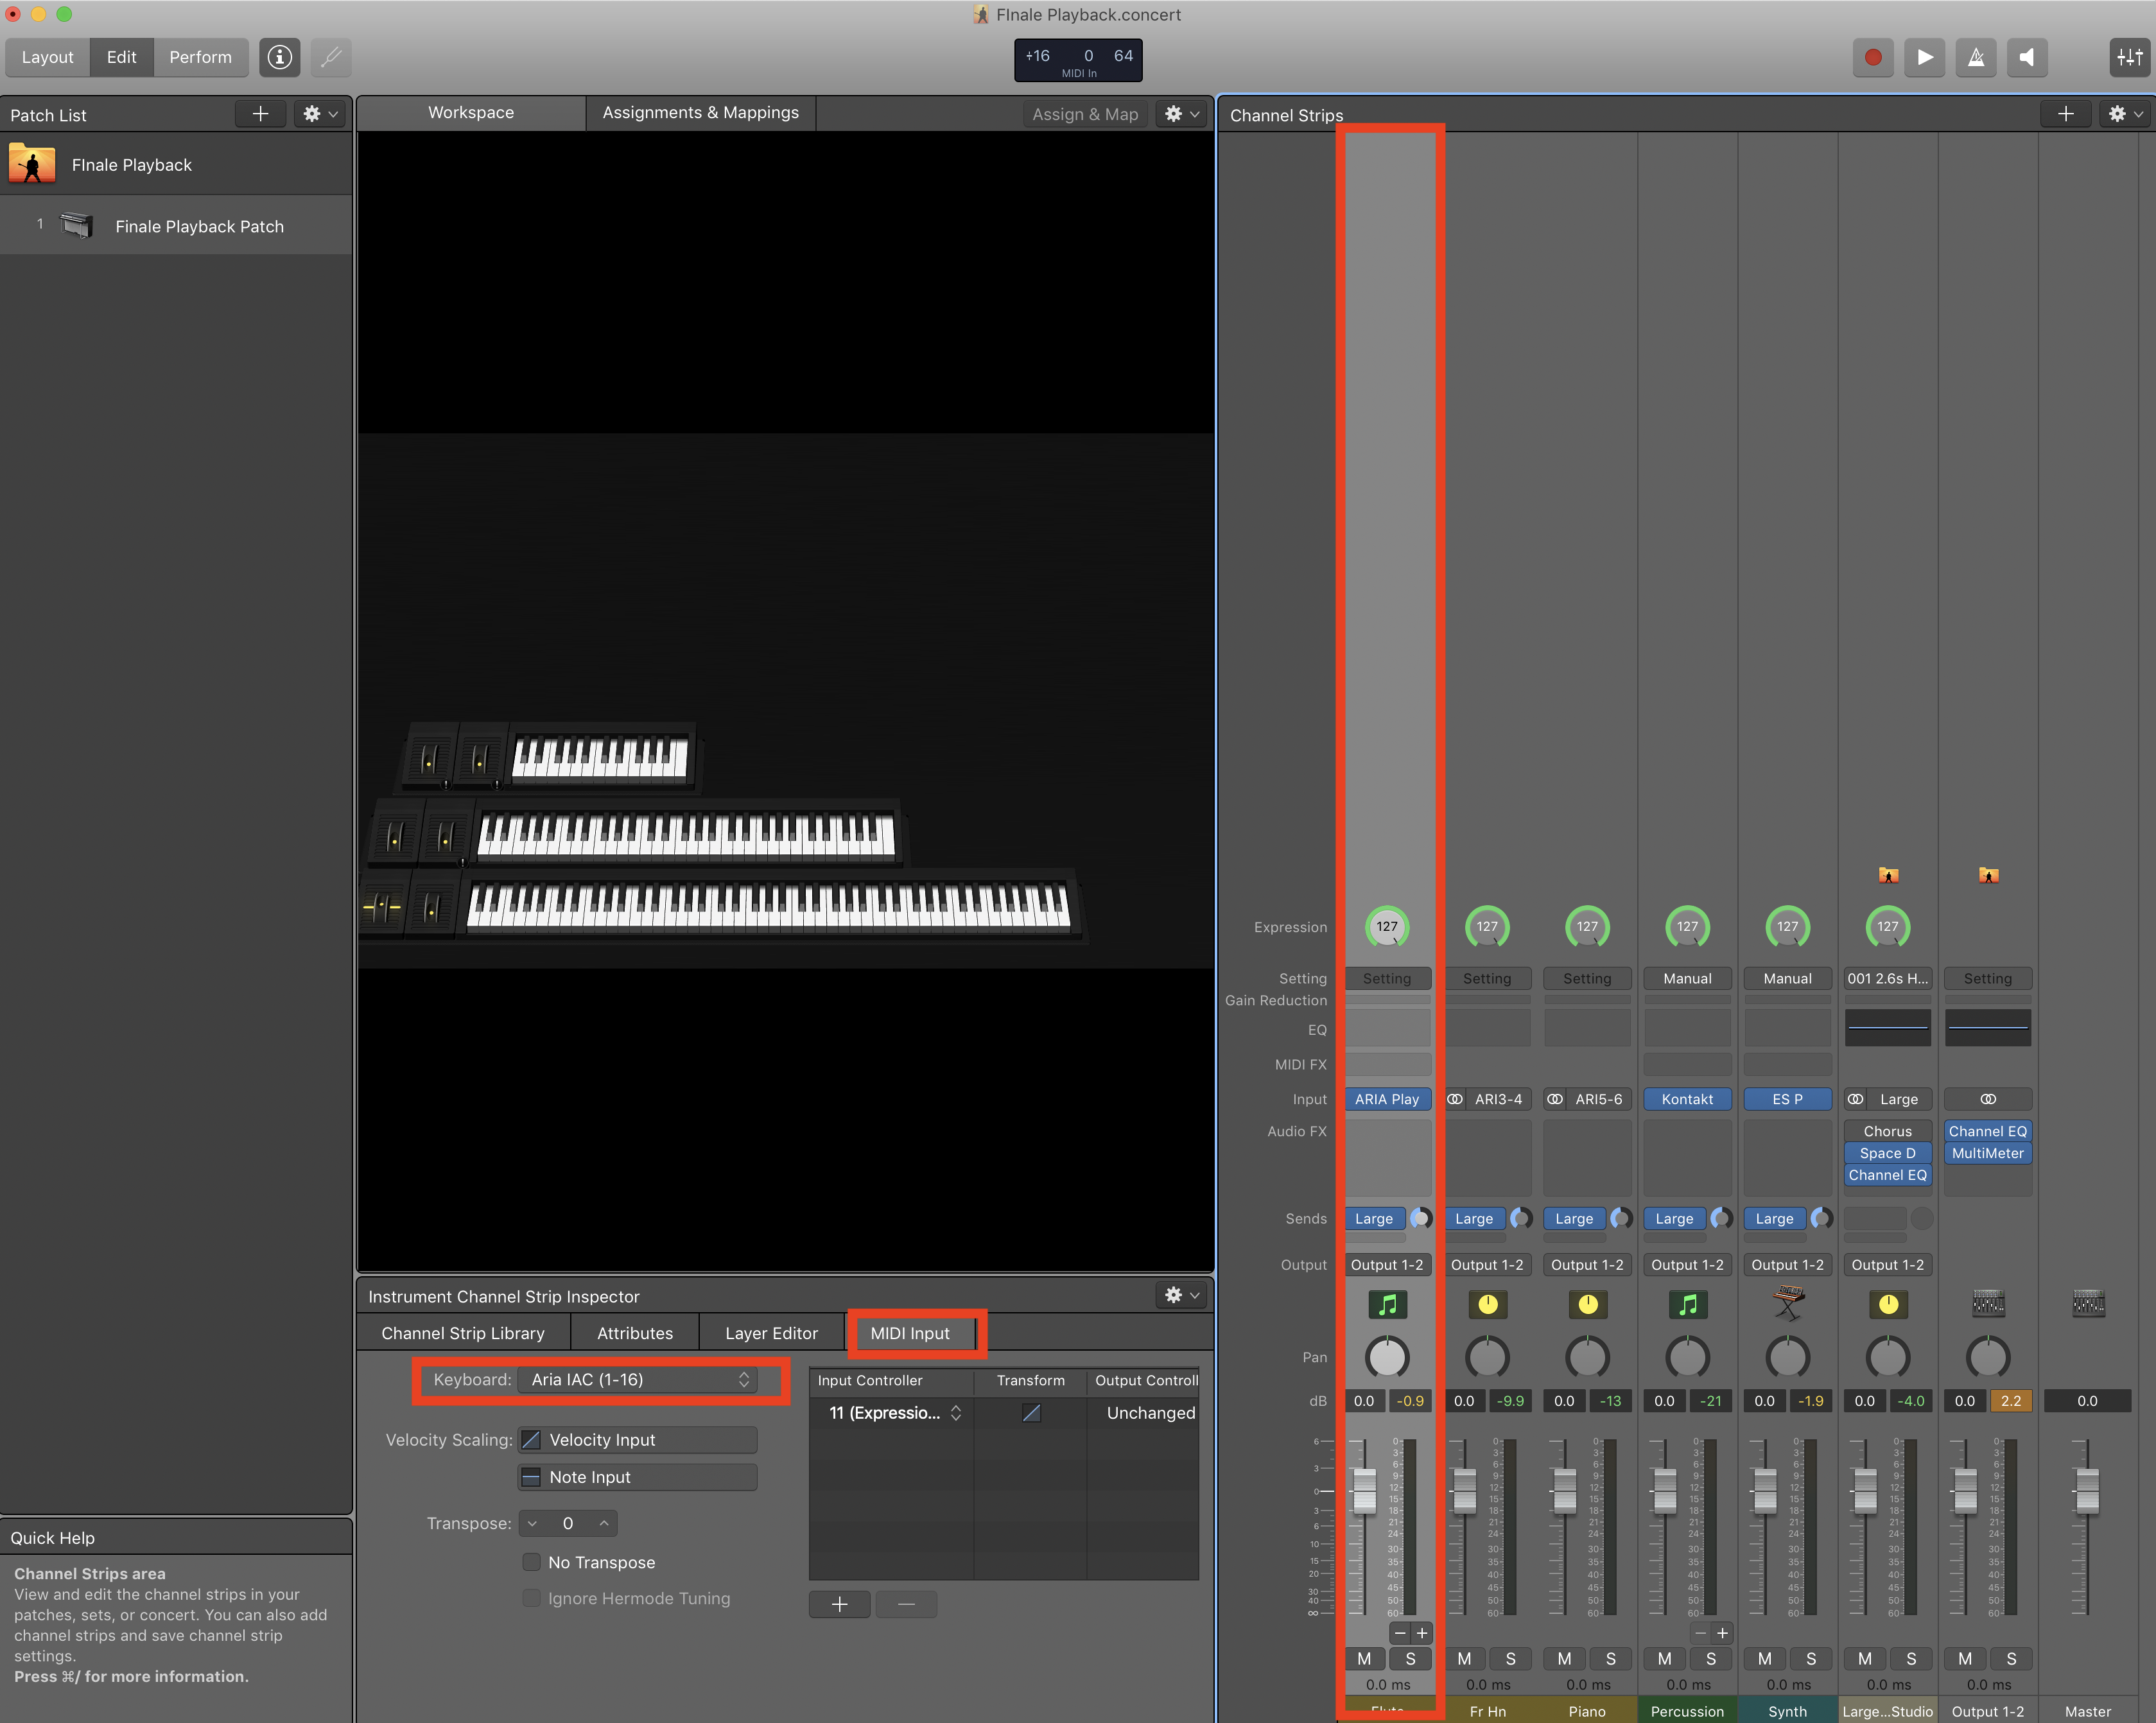Click the Flute pan knob

(1387, 1357)
